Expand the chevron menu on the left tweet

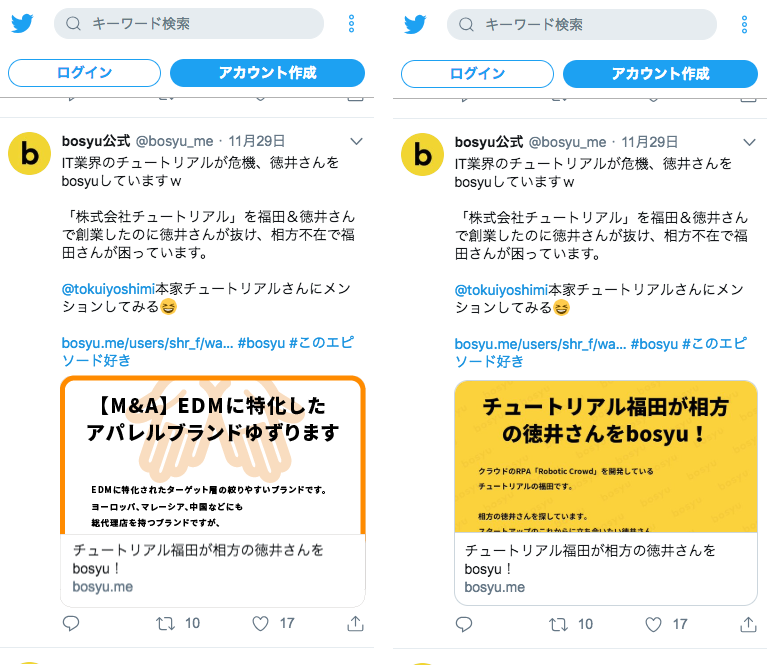(357, 141)
